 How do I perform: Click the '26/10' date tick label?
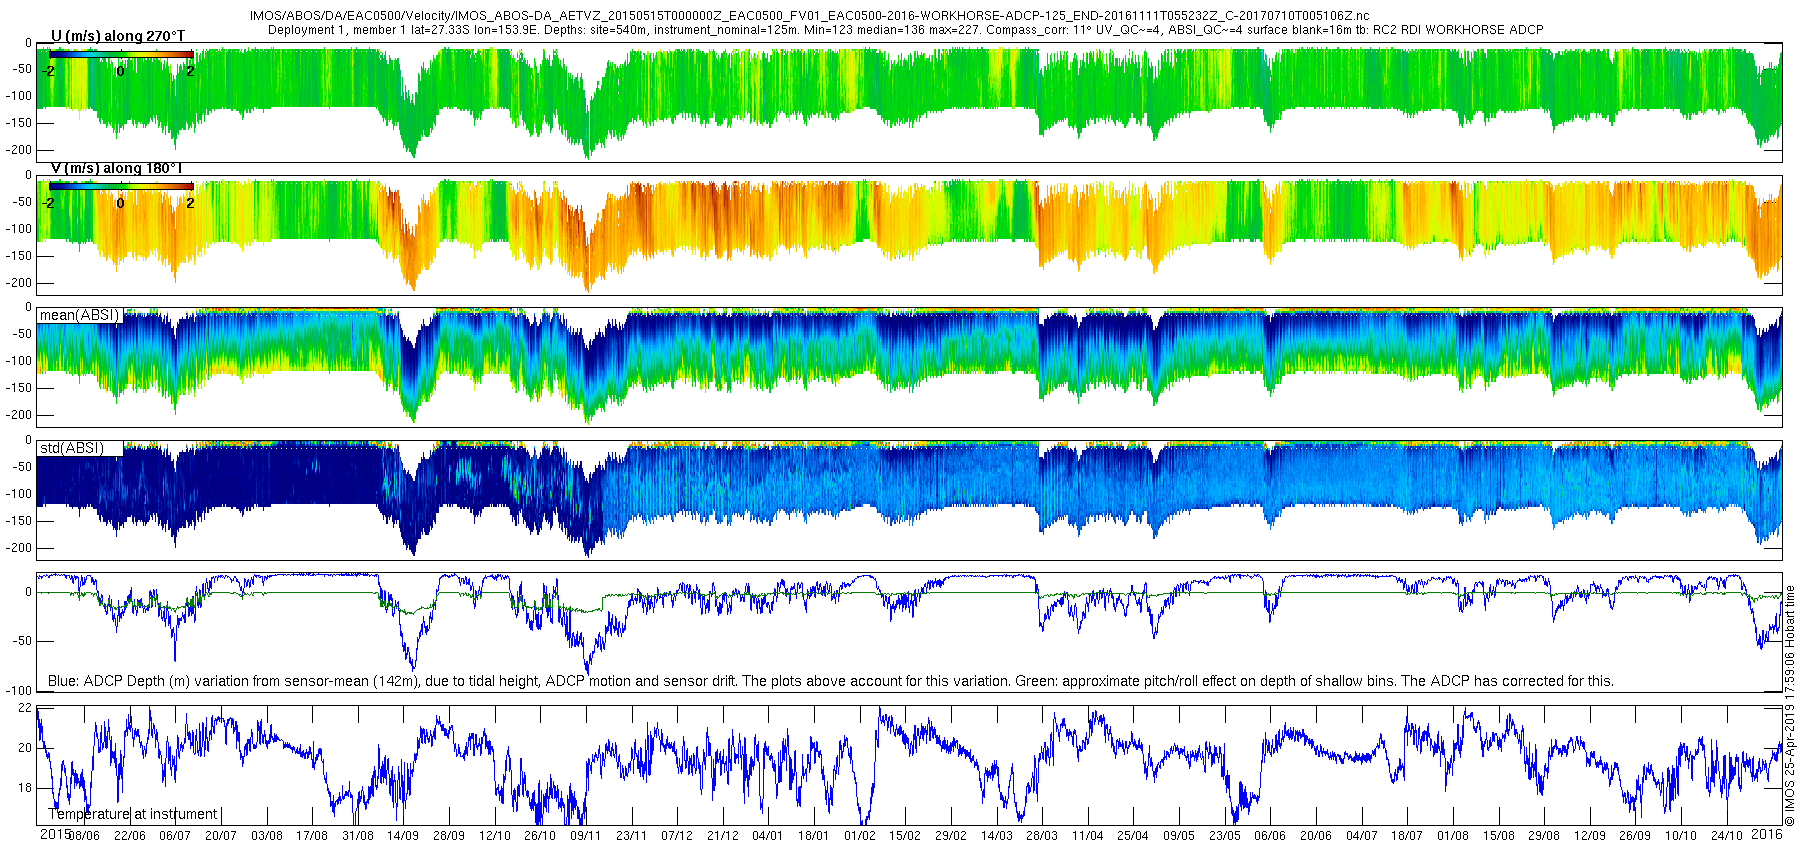pos(540,836)
